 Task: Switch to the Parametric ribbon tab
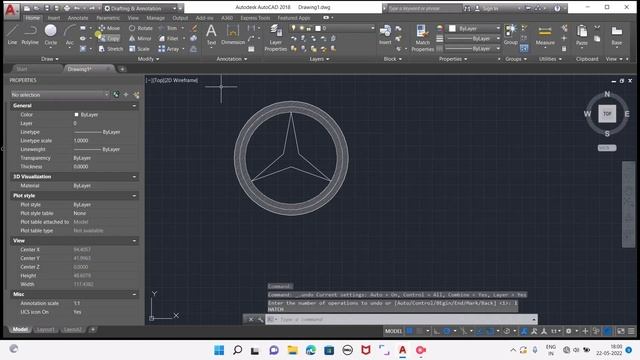(108, 18)
